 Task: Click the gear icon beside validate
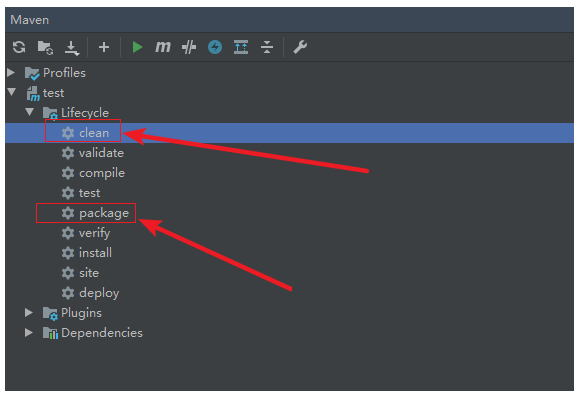coord(68,153)
